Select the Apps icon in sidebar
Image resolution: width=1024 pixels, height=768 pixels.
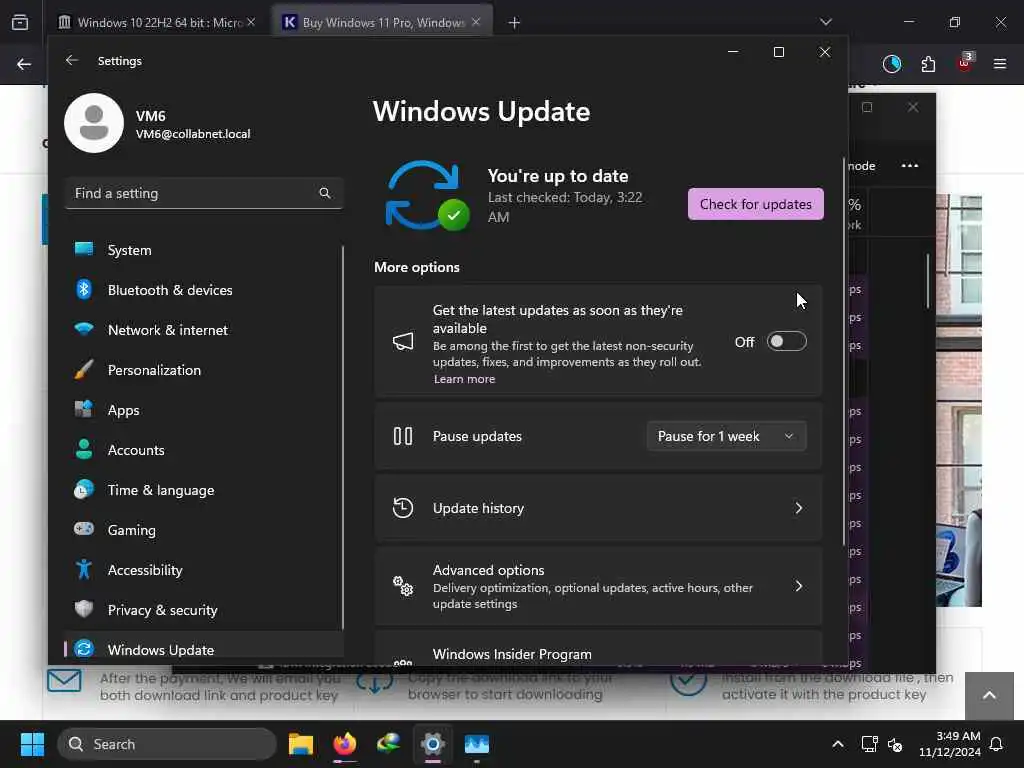[84, 409]
